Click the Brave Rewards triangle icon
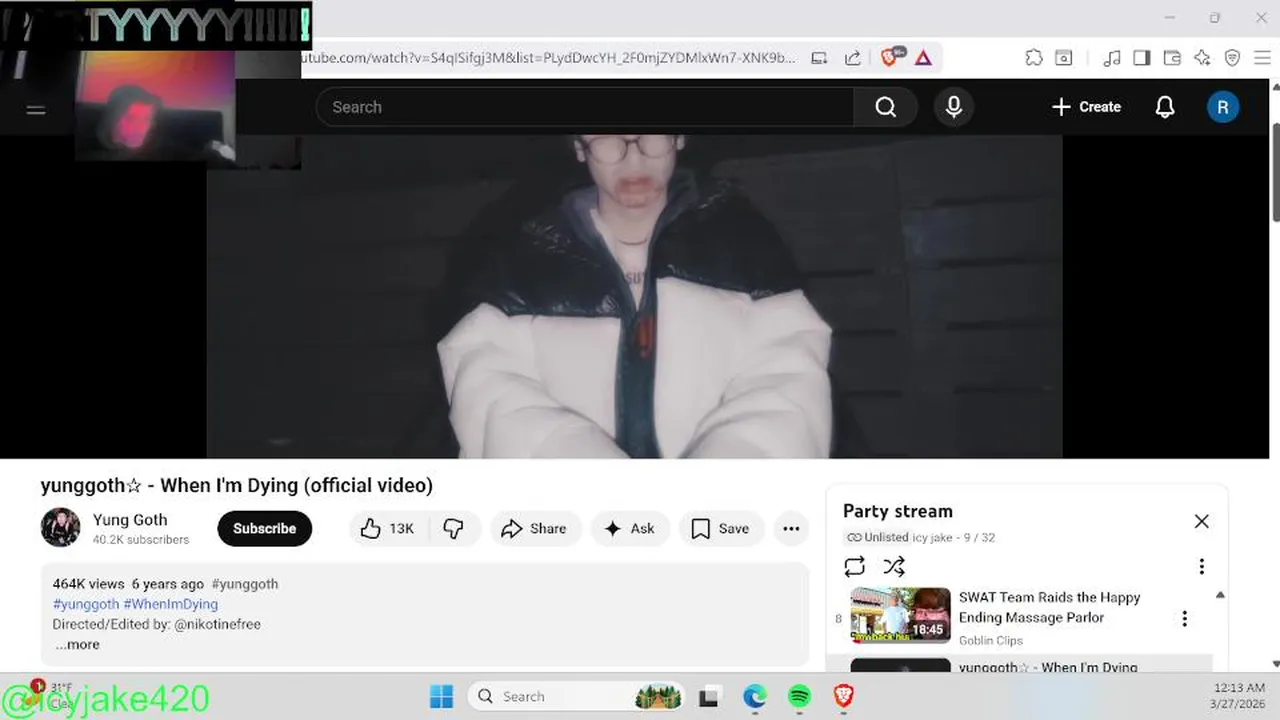This screenshot has height=720, width=1280. [x=923, y=58]
